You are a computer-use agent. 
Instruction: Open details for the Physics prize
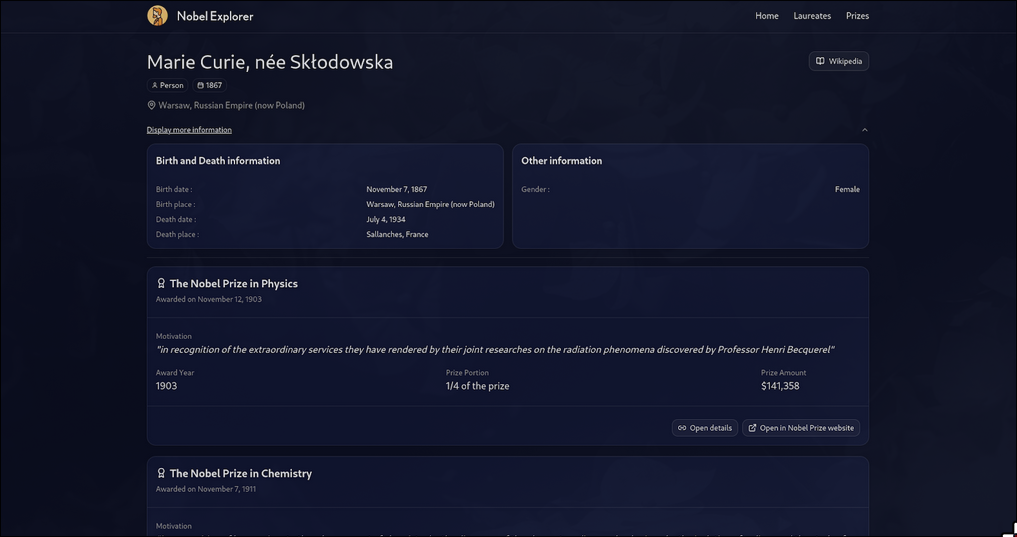click(x=704, y=428)
